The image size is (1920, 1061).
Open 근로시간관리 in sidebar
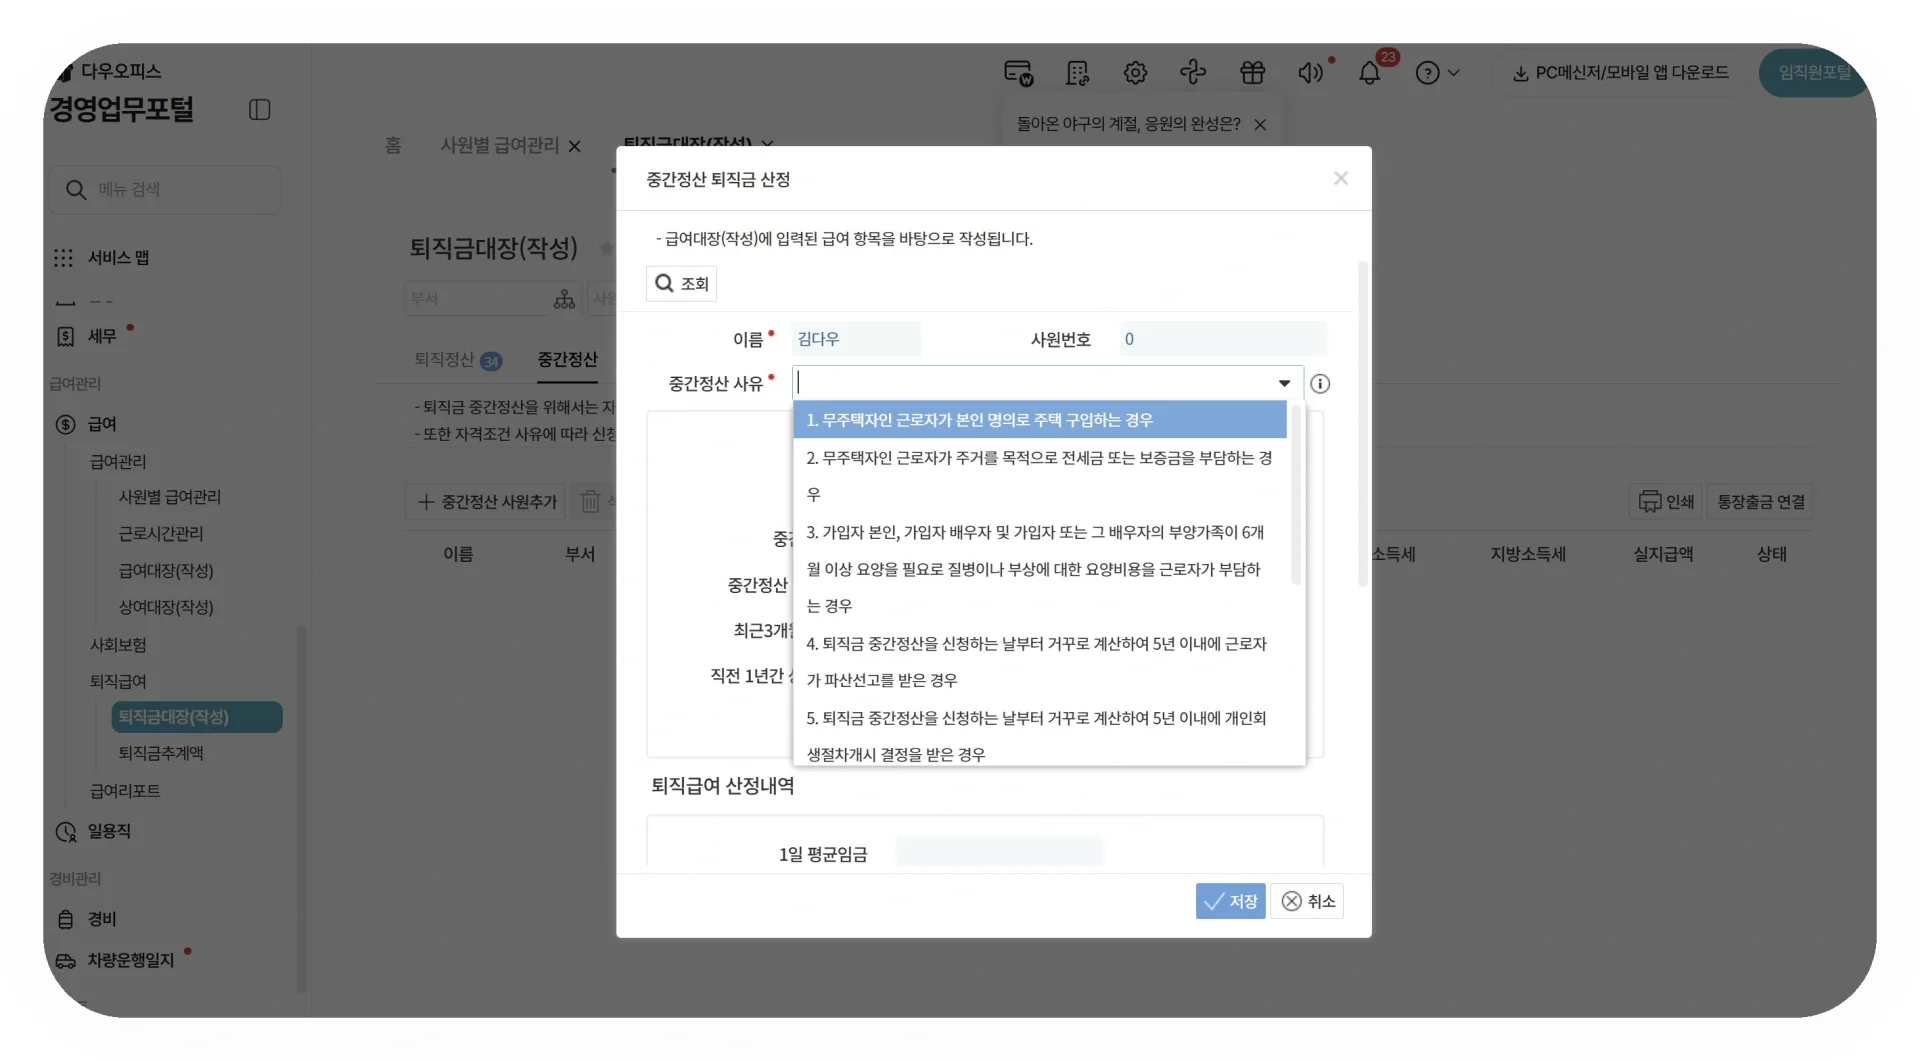(161, 535)
